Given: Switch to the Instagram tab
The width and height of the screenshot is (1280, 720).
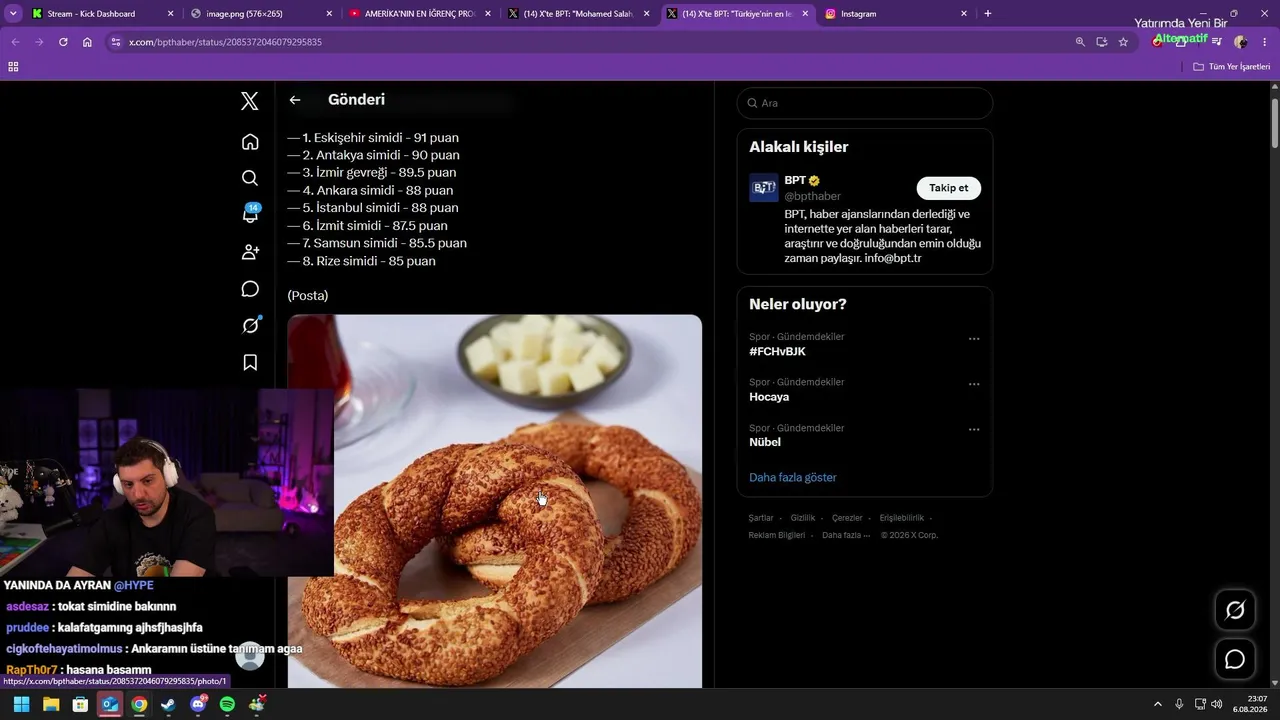Looking at the screenshot, I should point(896,14).
